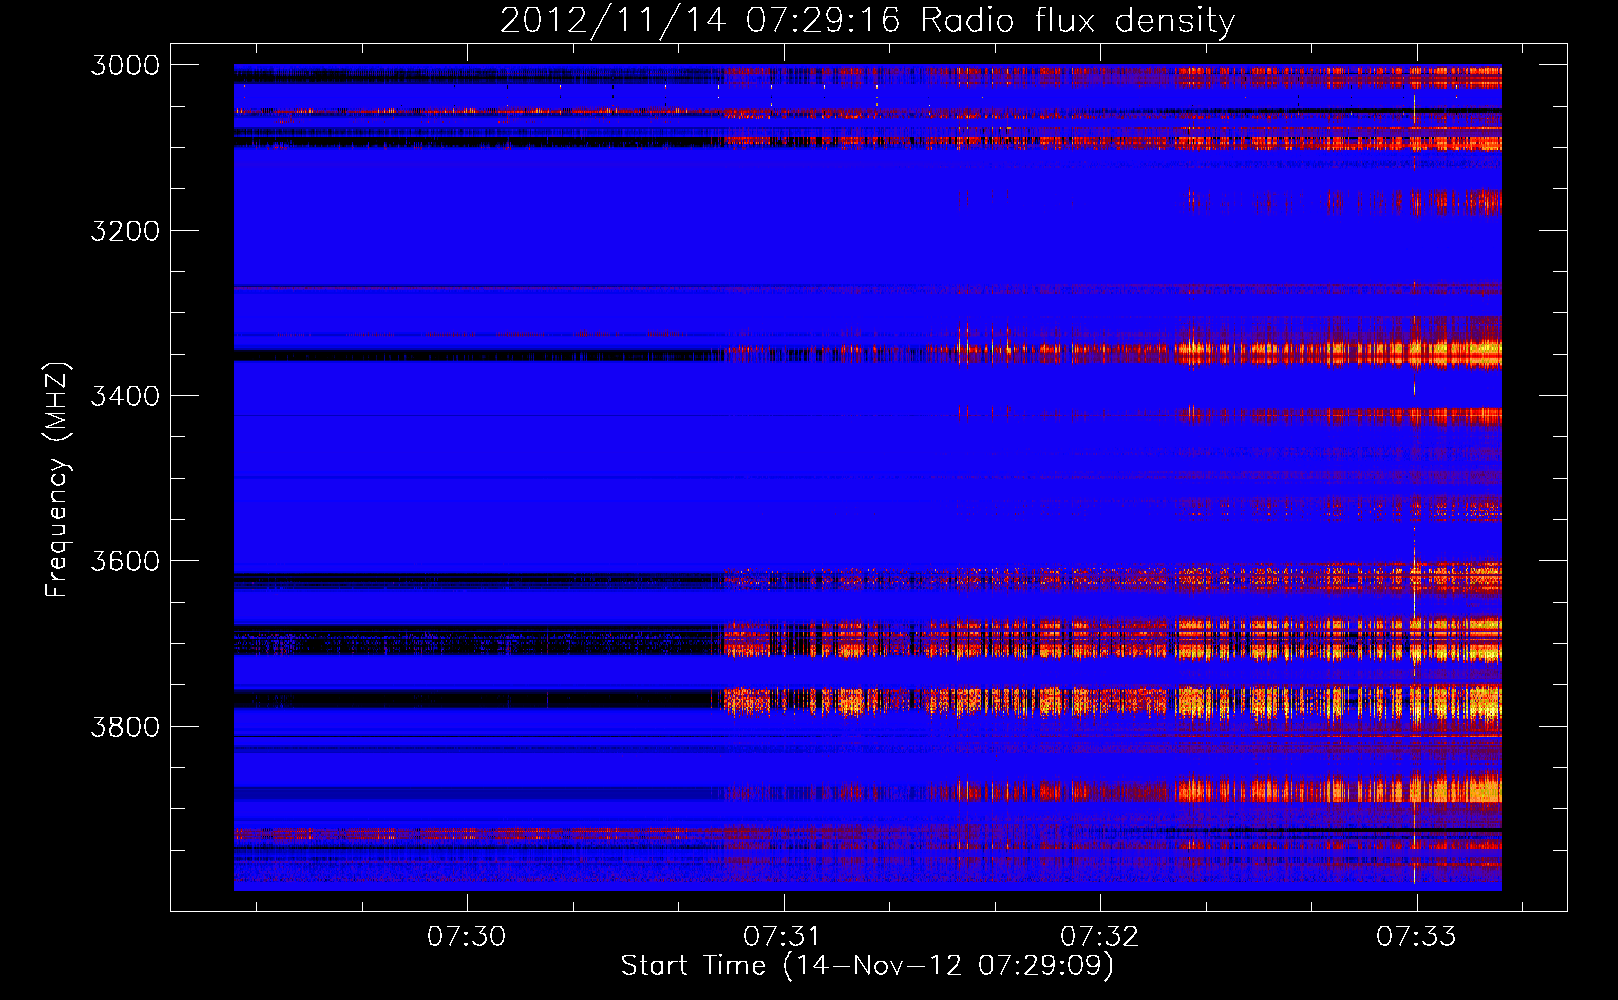
Task: Click the 07:30 time tick label
Action: (x=467, y=937)
